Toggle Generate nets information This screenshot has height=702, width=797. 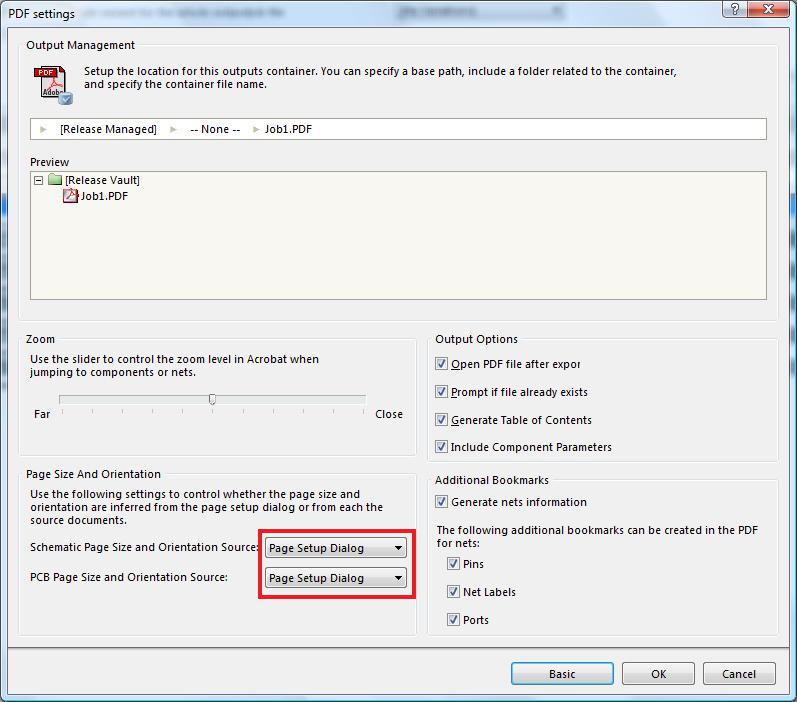point(441,502)
